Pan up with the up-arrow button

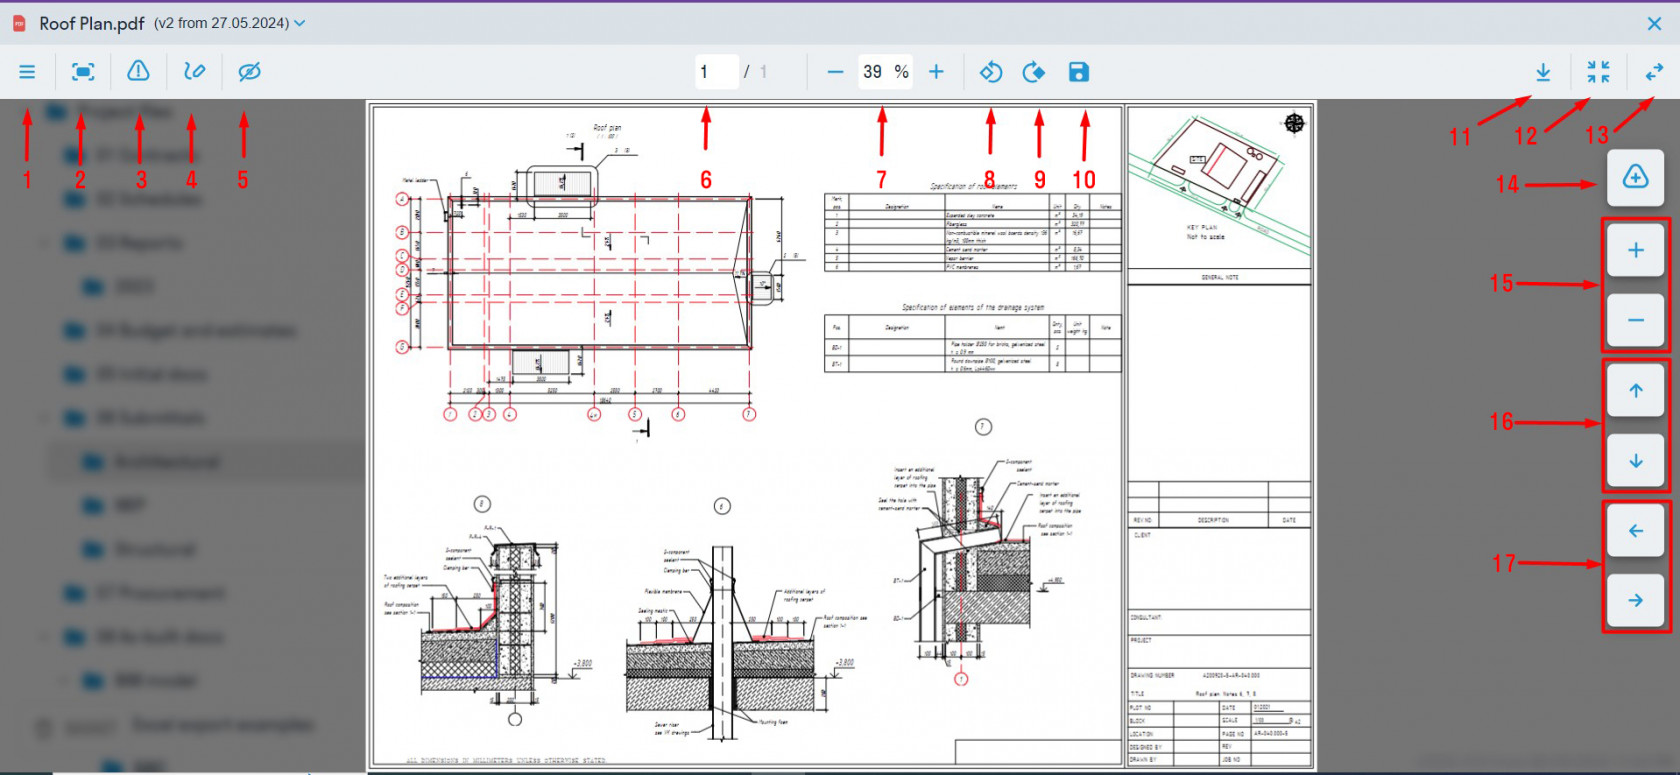(1636, 391)
